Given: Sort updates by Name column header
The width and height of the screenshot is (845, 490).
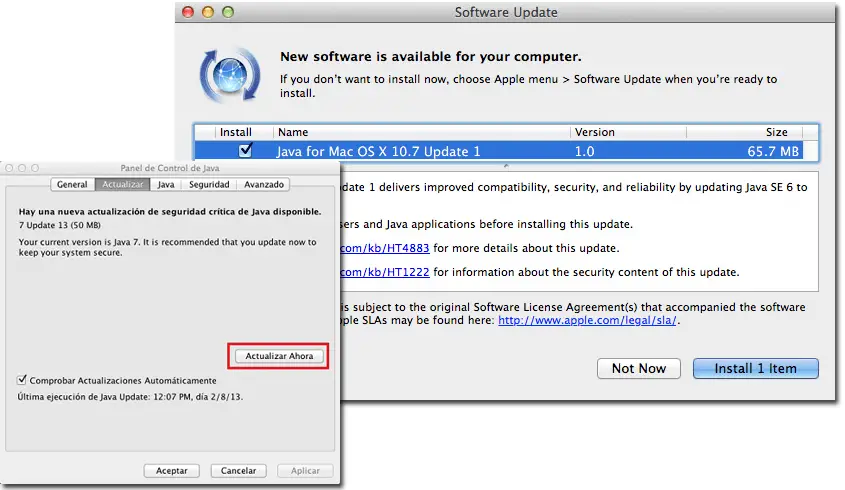Looking at the screenshot, I should (421, 132).
